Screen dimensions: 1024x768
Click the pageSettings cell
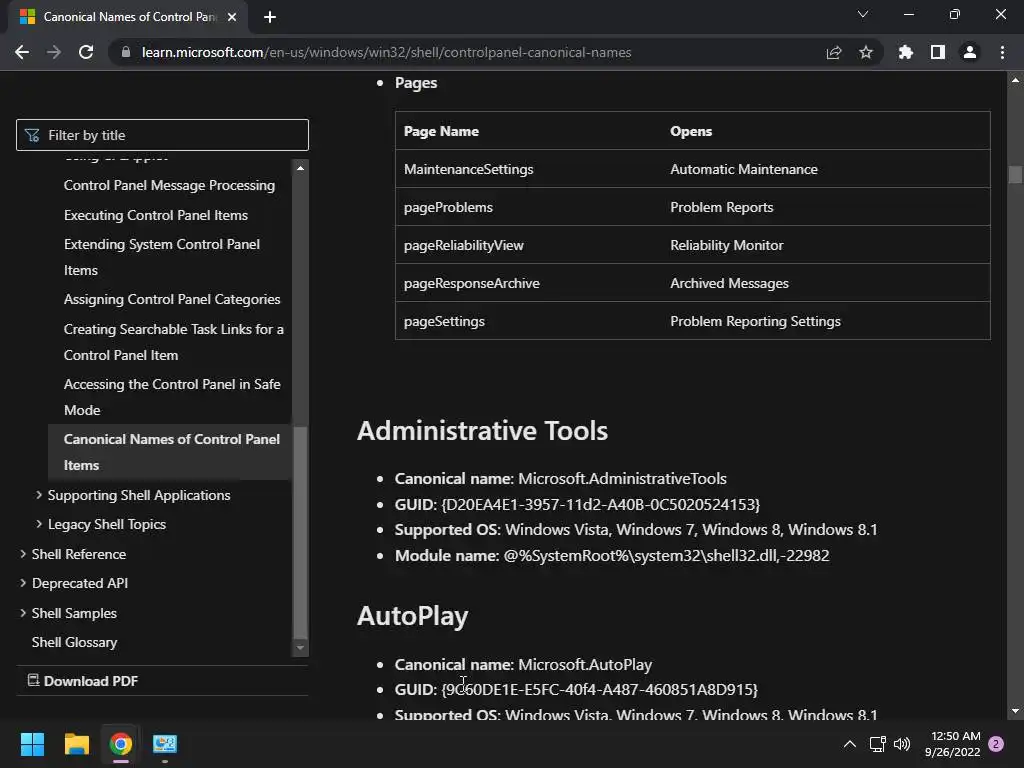tap(528, 321)
